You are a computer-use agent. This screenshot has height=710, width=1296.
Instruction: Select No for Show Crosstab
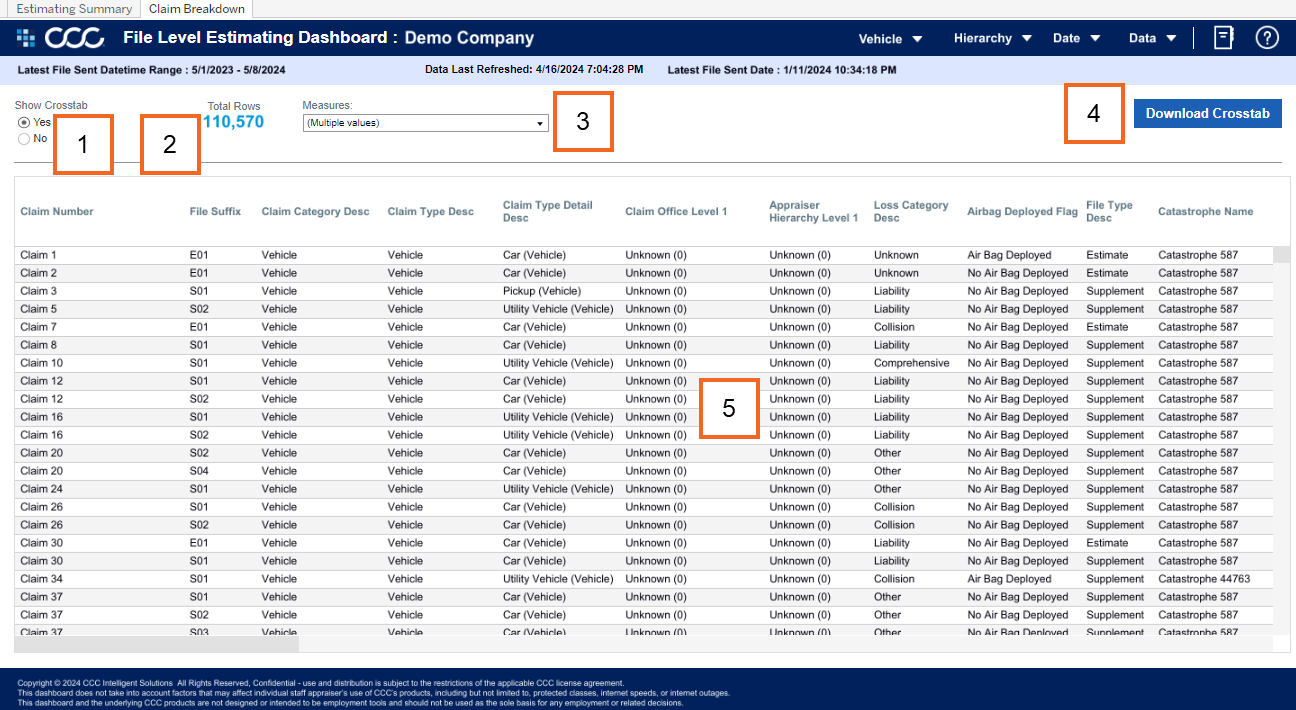24,139
